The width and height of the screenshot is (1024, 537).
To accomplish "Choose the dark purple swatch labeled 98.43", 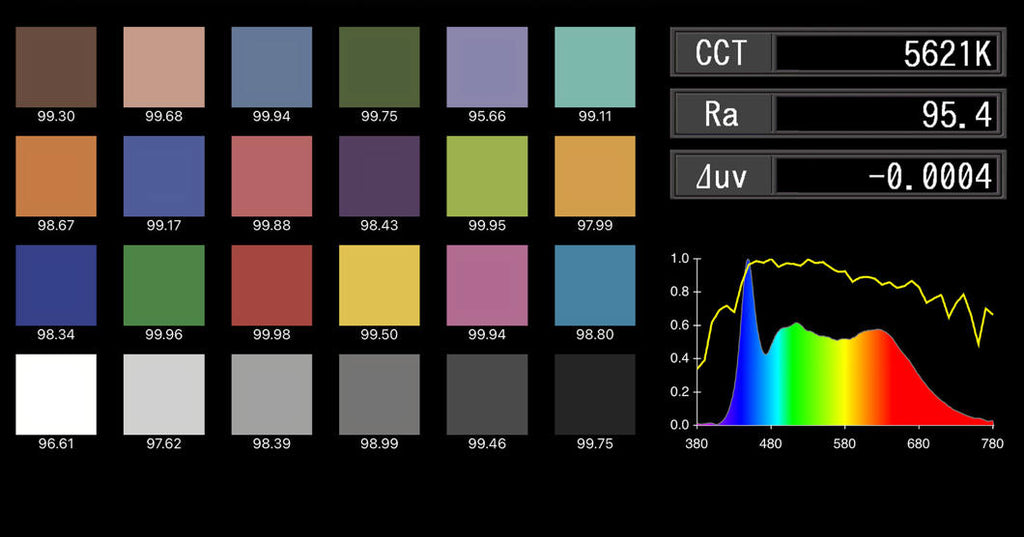I will click(x=379, y=176).
